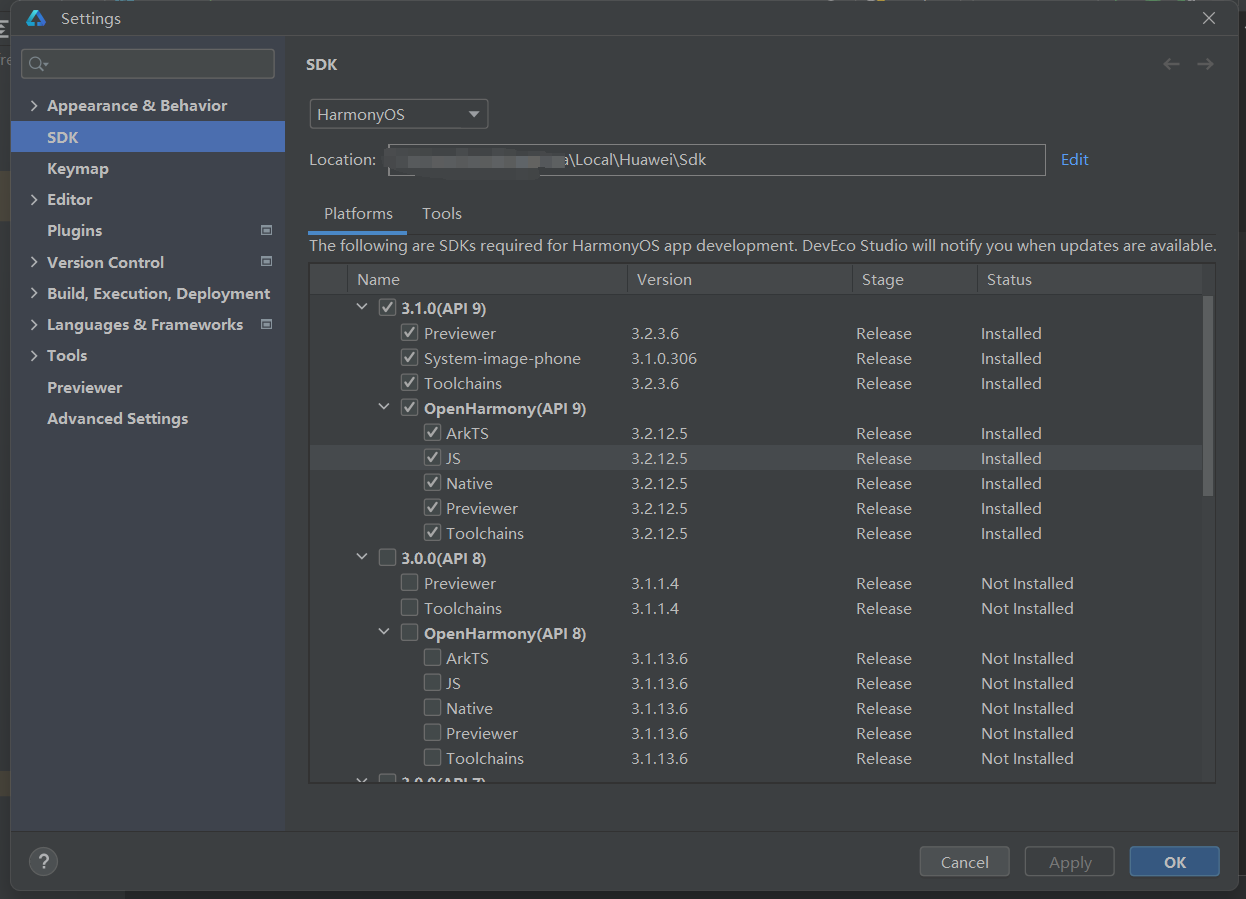Open Advanced Settings page
The width and height of the screenshot is (1246, 899).
click(x=117, y=419)
